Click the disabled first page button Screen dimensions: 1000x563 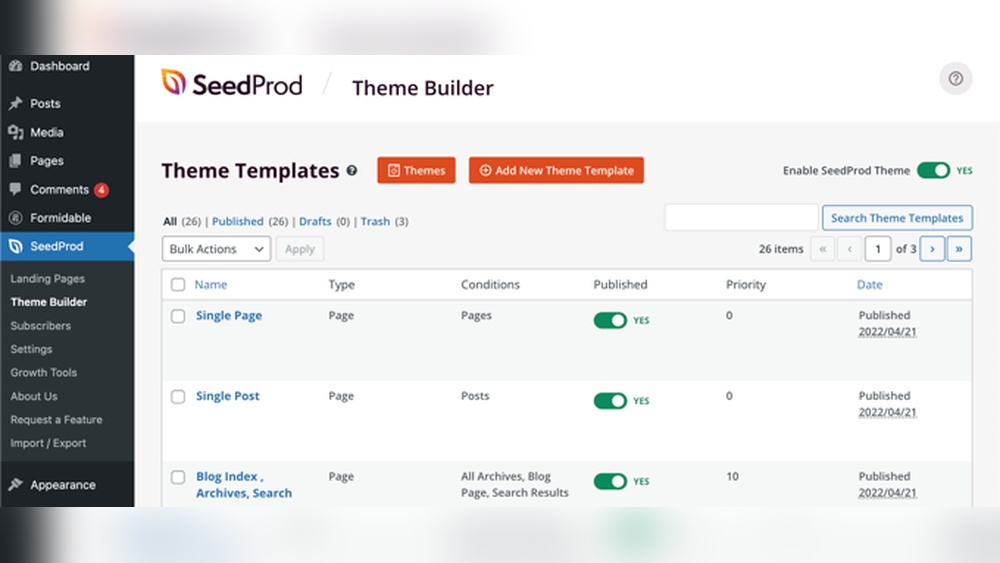click(823, 249)
